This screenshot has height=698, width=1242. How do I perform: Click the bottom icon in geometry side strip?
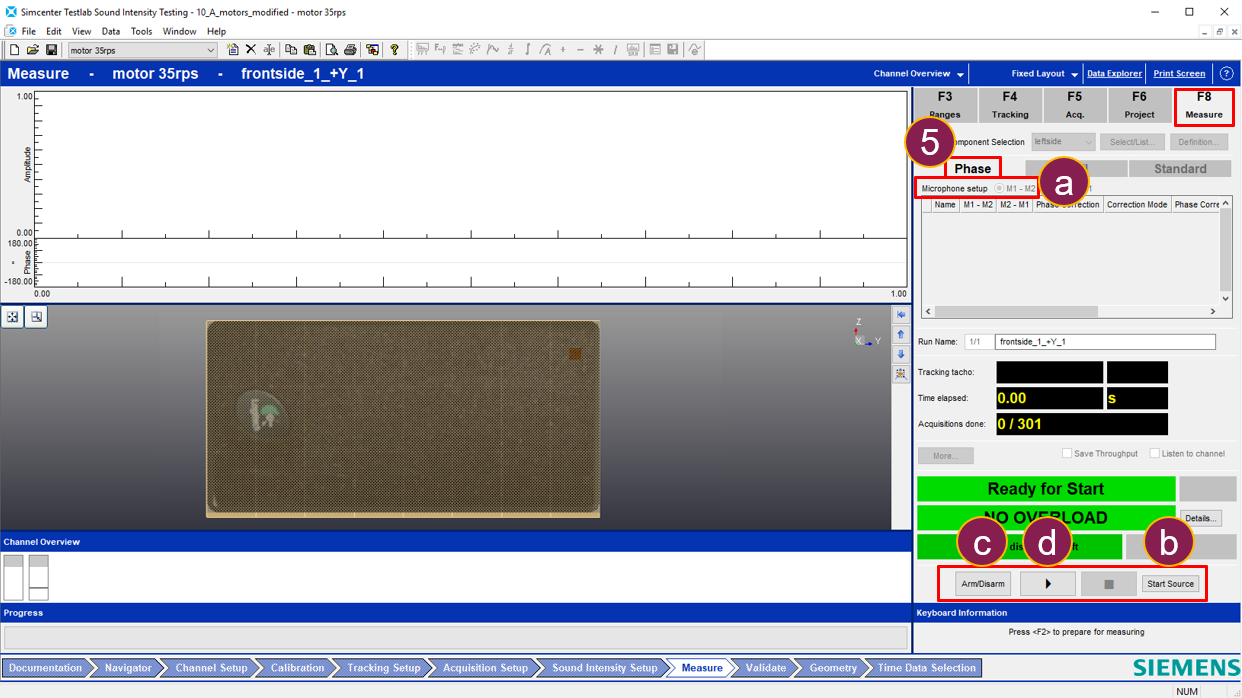click(x=901, y=373)
